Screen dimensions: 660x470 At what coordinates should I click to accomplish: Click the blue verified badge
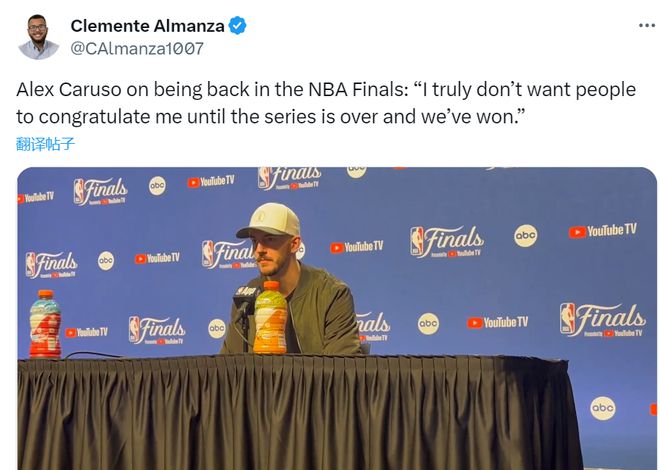click(238, 26)
